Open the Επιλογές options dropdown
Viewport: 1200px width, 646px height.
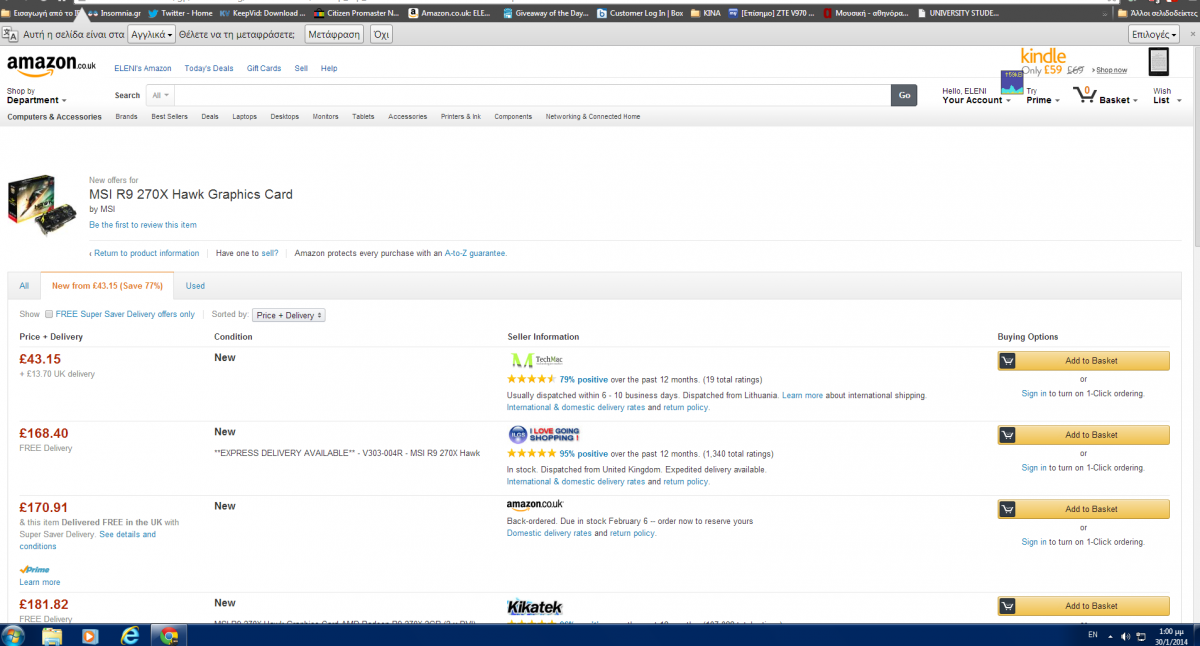coord(1152,34)
